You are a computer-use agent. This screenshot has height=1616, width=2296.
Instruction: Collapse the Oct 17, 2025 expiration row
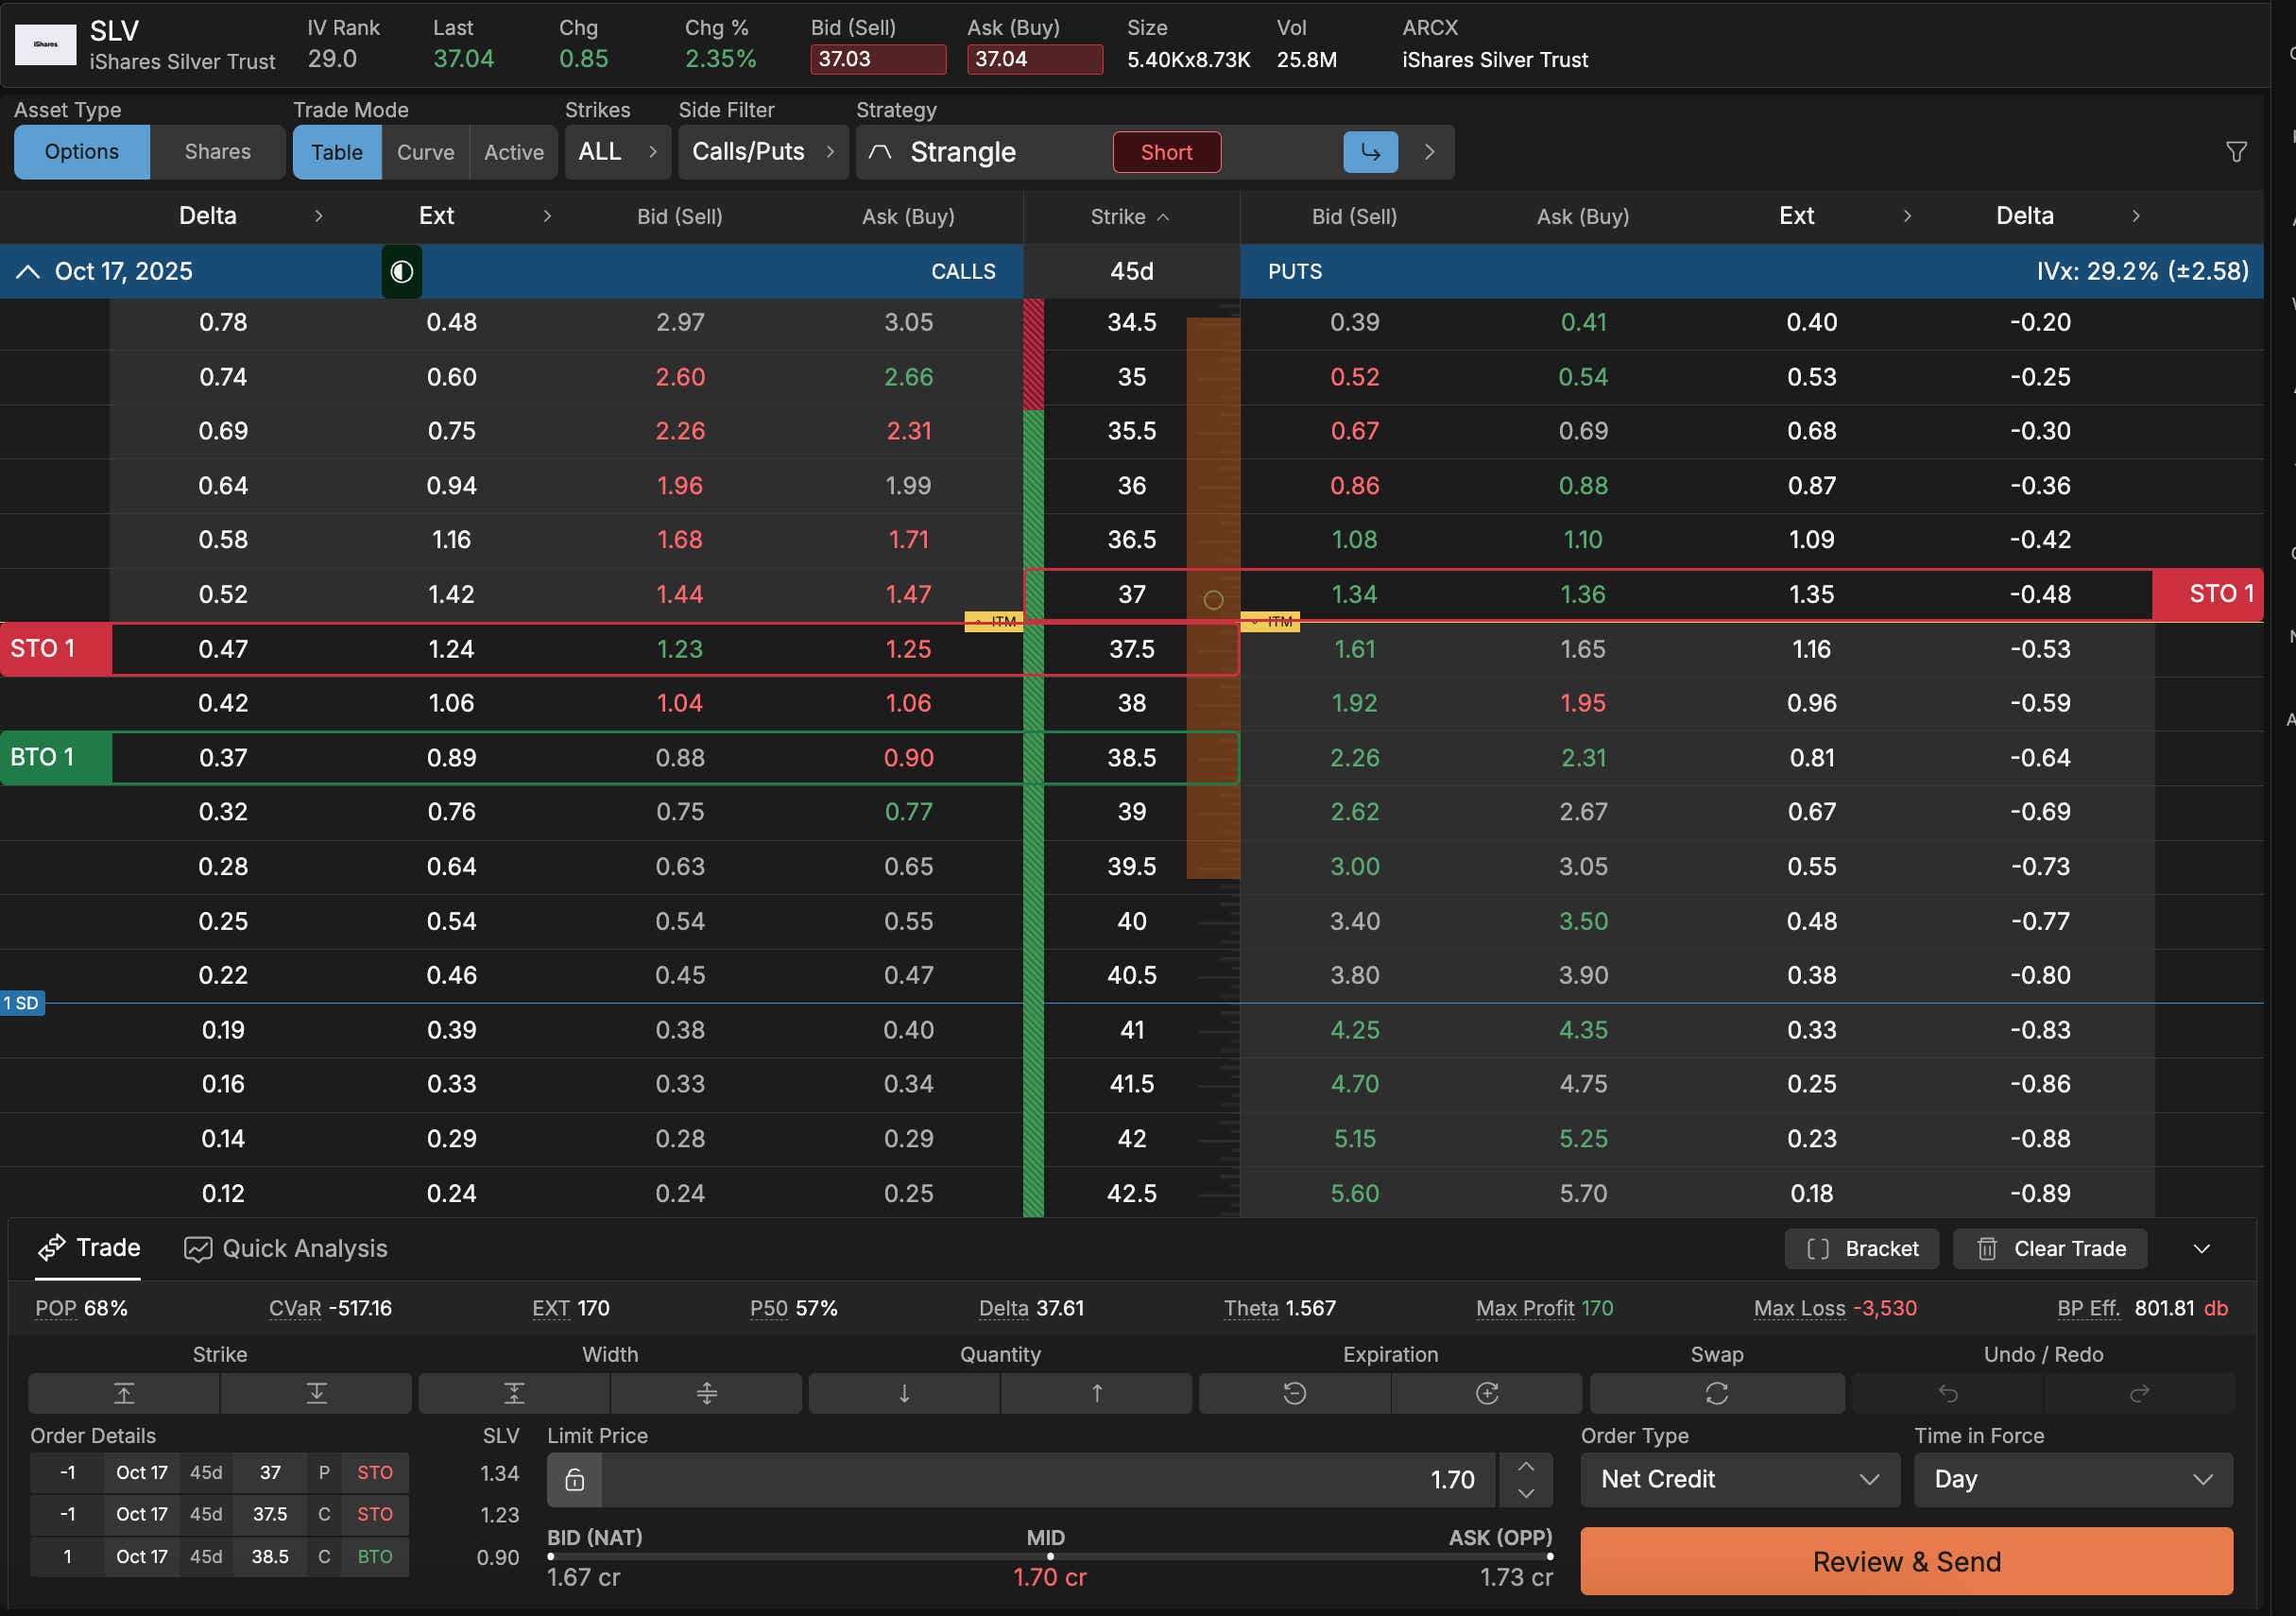tap(28, 271)
